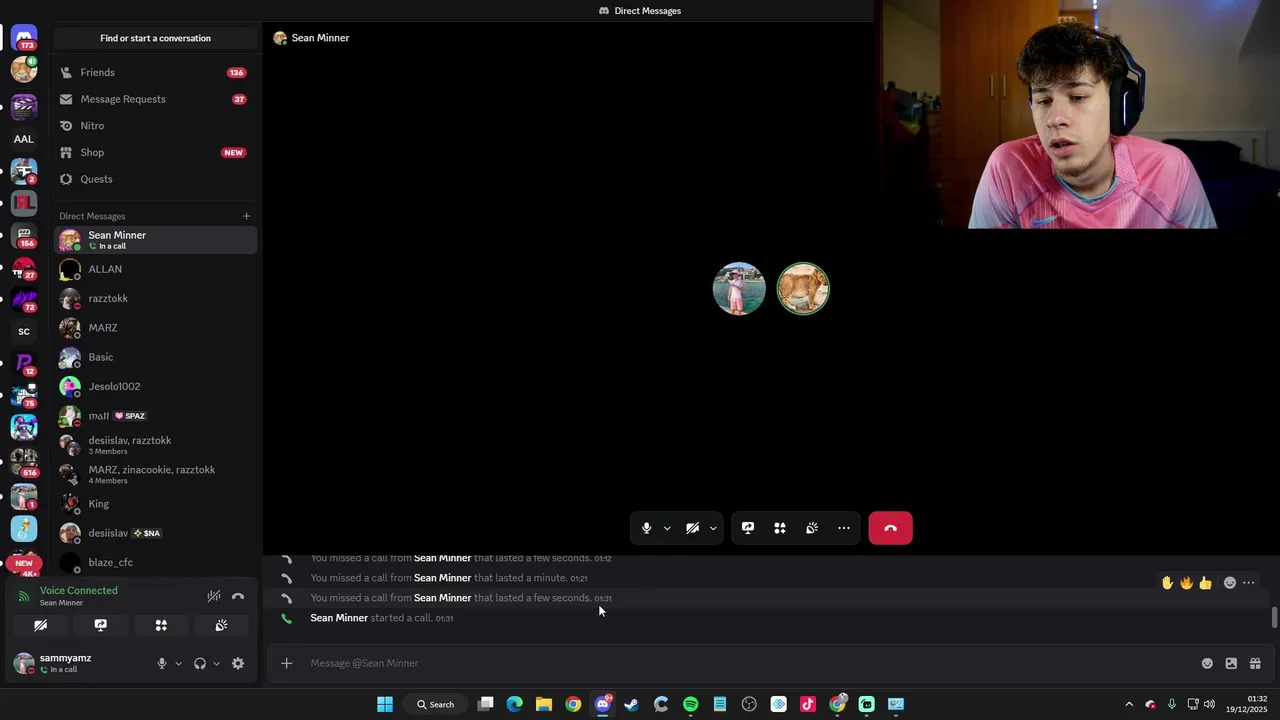Toggle noise suppression in Voice Connected panel
The width and height of the screenshot is (1280, 720).
tap(213, 596)
